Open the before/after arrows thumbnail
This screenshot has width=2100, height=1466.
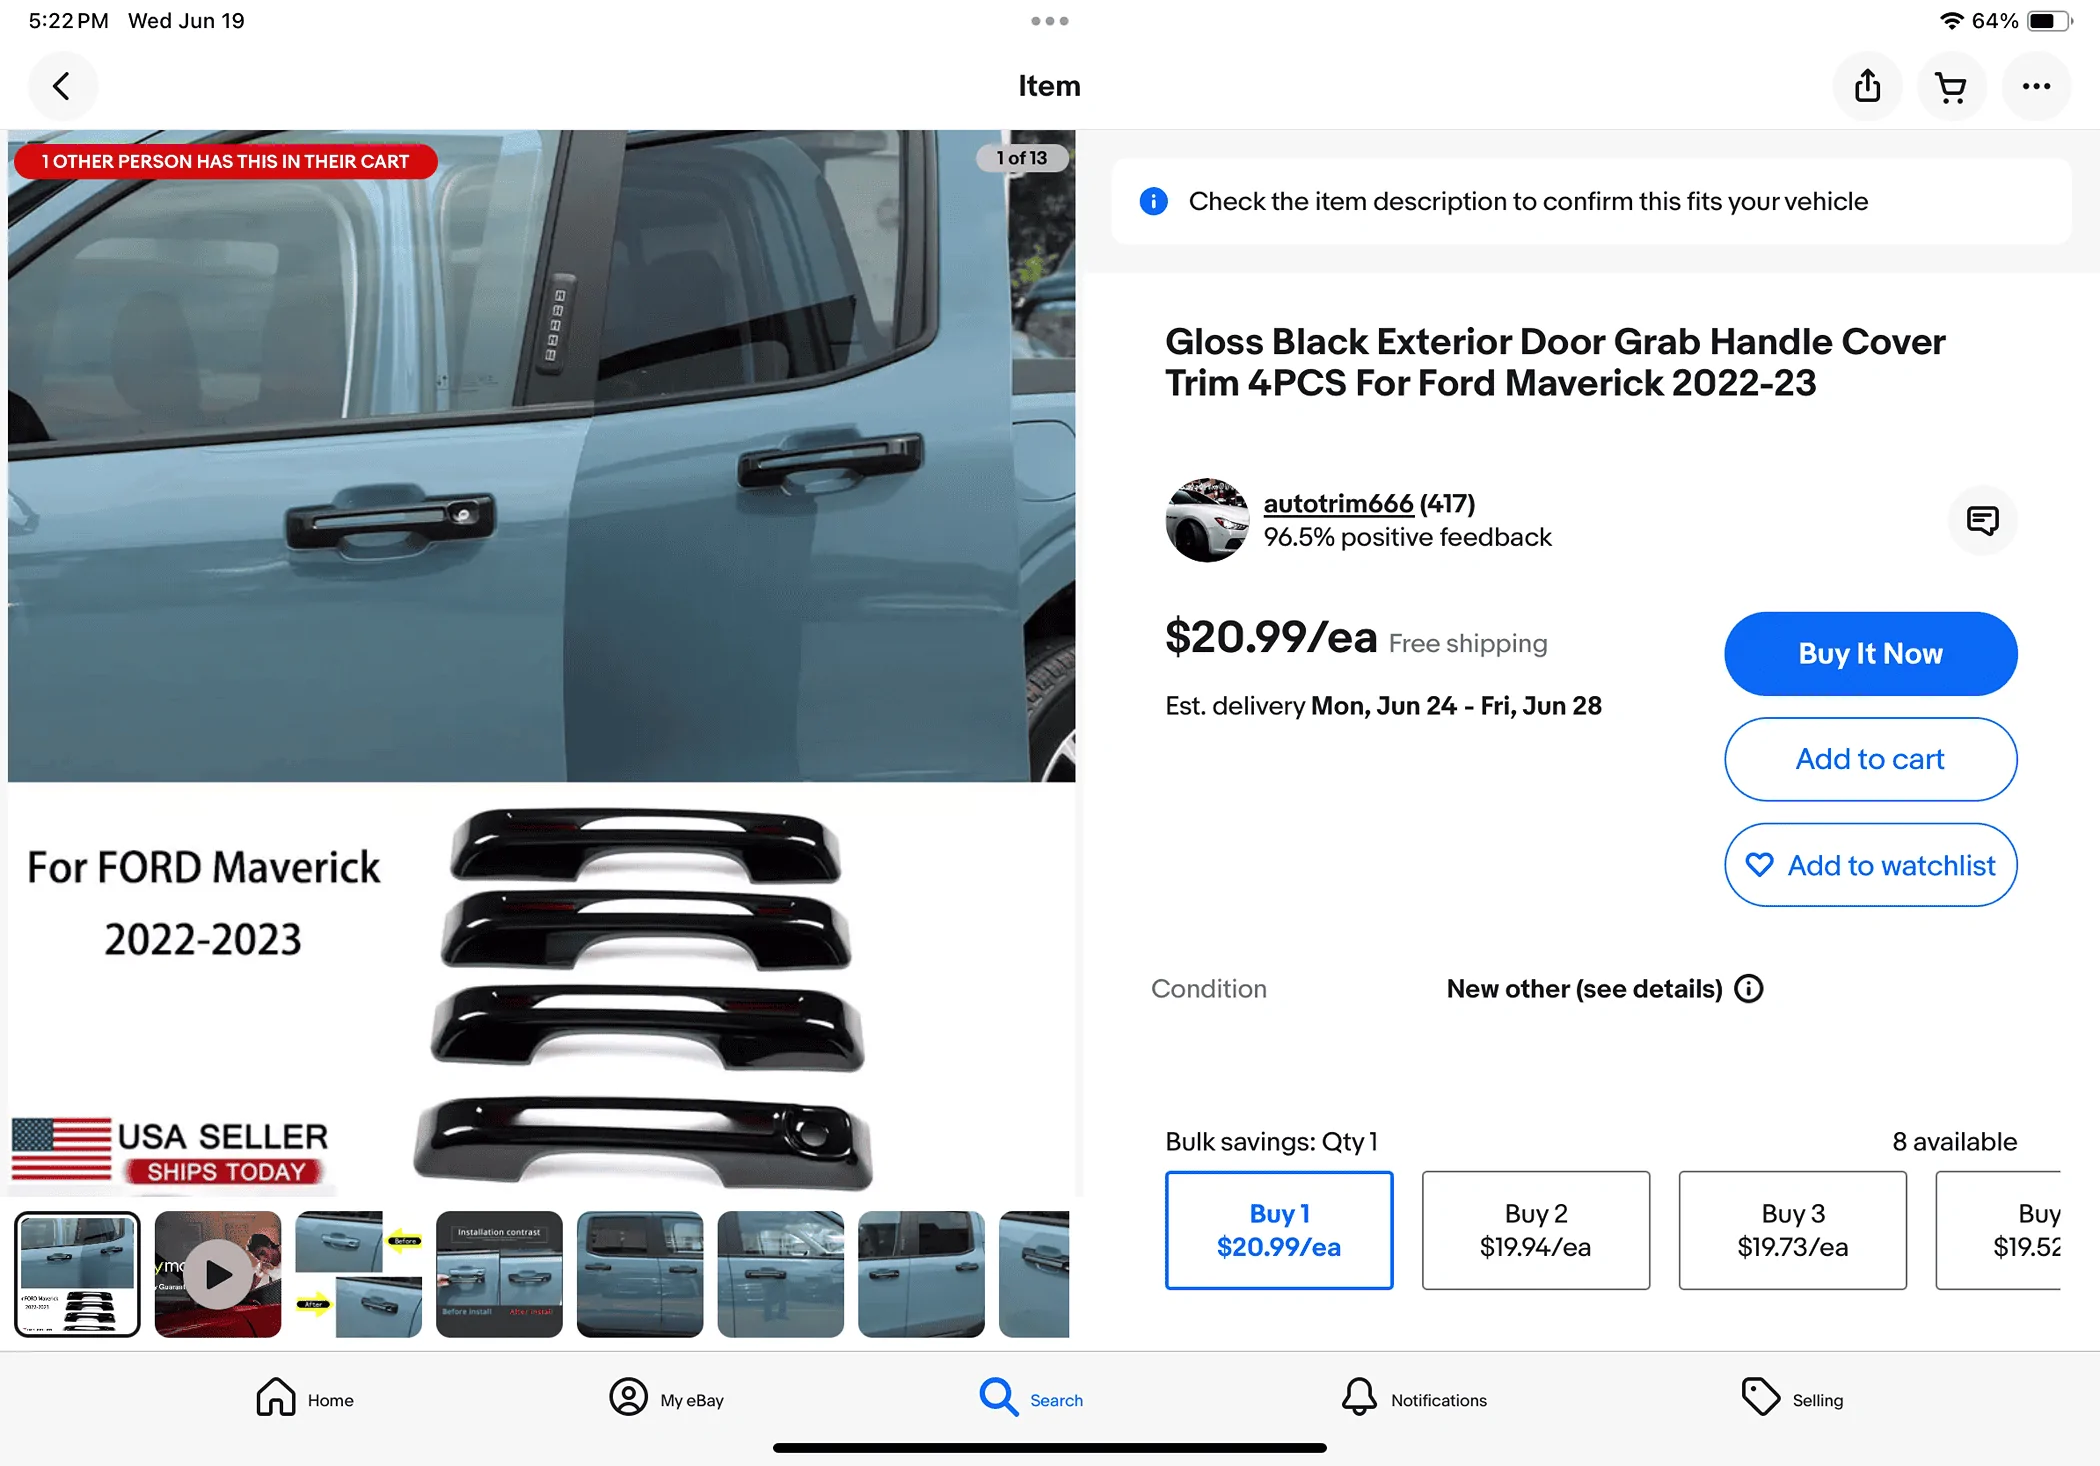358,1274
